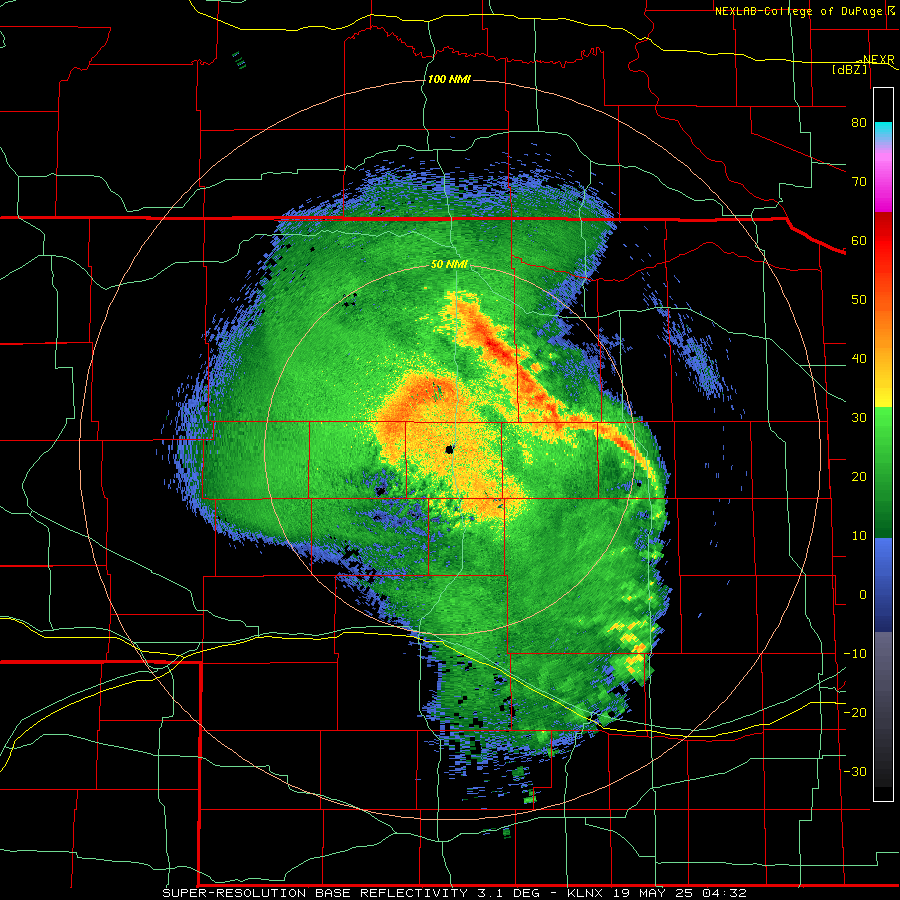Click the 60 value on the dBZ scale
Screen dimensions: 900x900
click(x=859, y=240)
